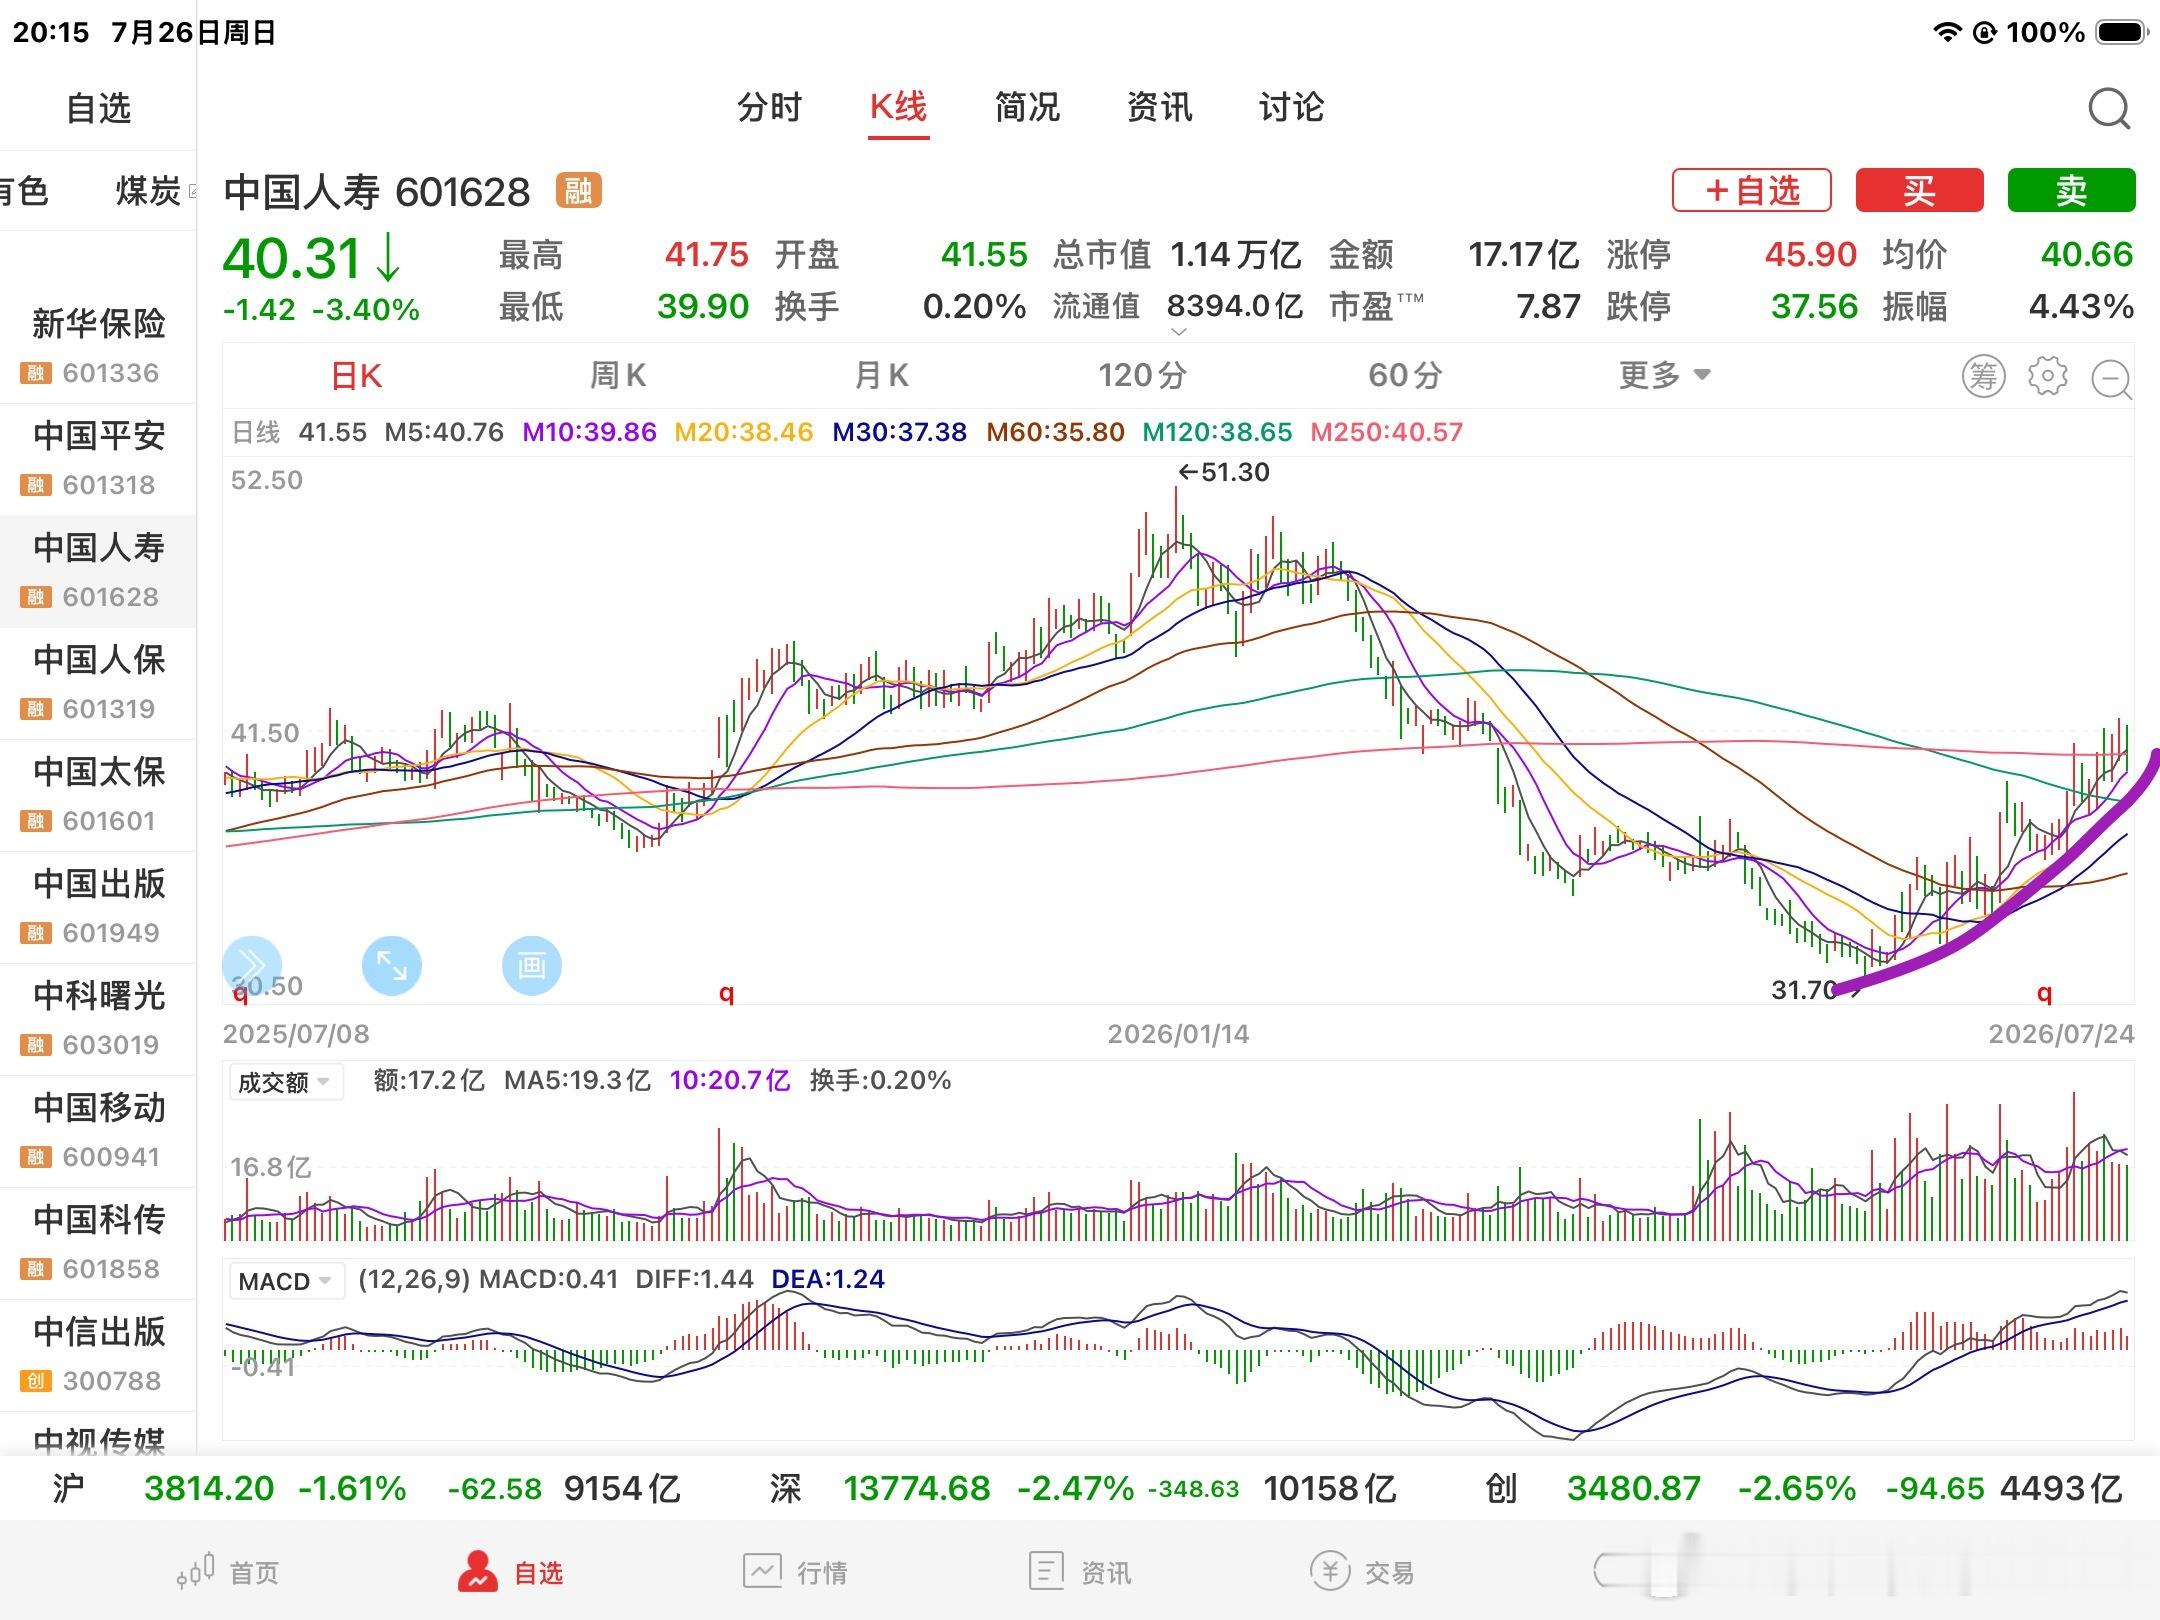
Task: Select 中国平安 601318 in watchlist
Action: click(98, 459)
